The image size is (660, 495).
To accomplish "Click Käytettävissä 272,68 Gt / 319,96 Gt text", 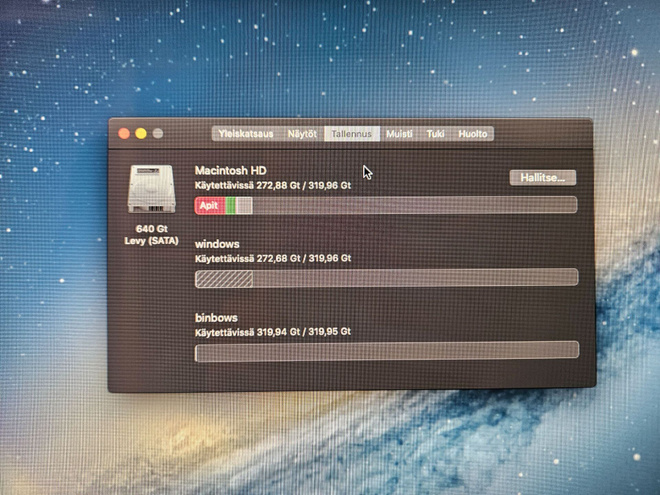I will (273, 258).
